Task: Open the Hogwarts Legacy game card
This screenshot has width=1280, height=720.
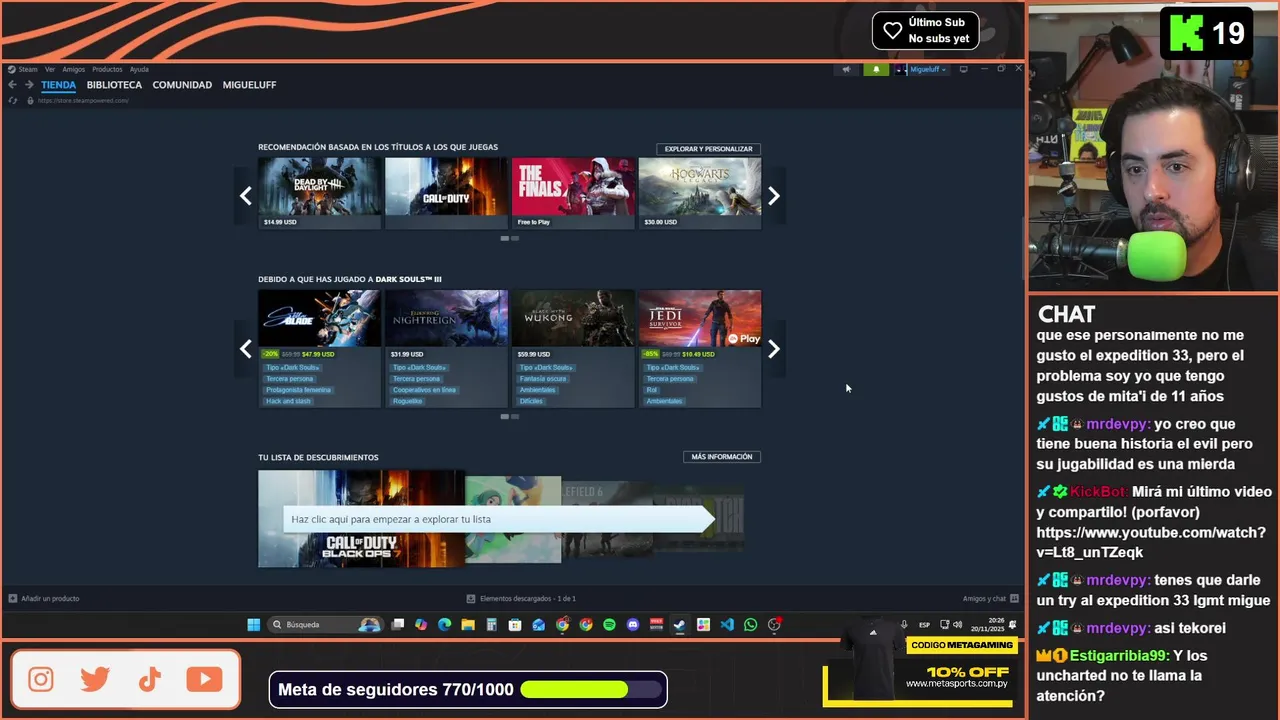Action: [700, 193]
